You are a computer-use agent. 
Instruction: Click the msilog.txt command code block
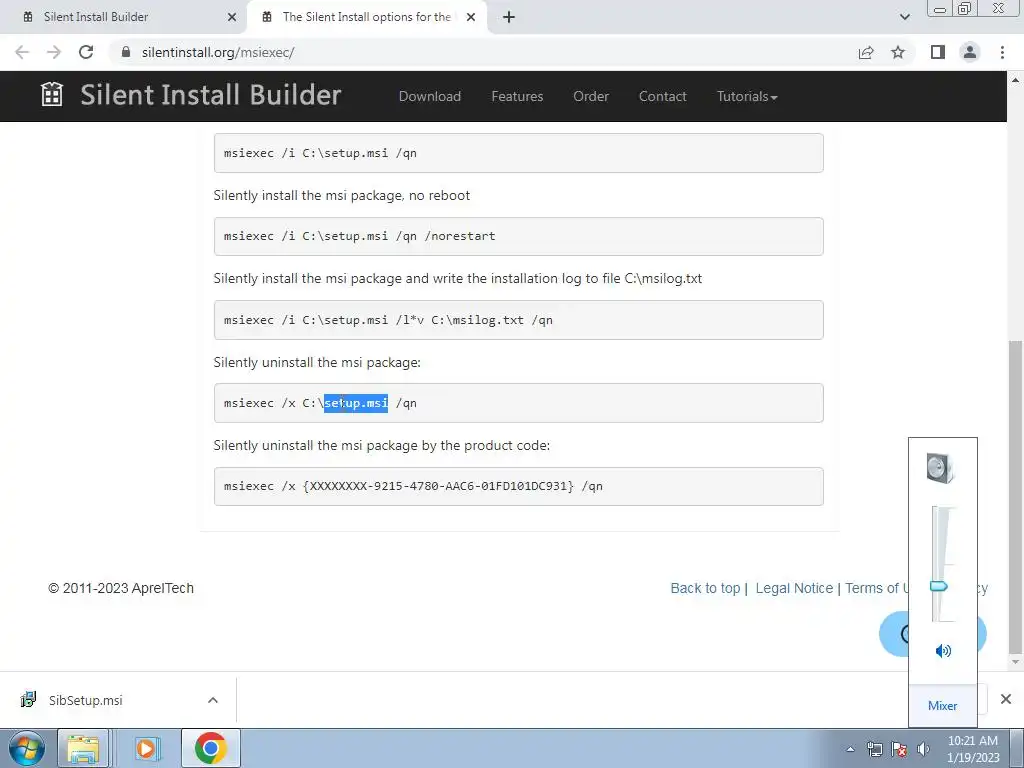519,320
